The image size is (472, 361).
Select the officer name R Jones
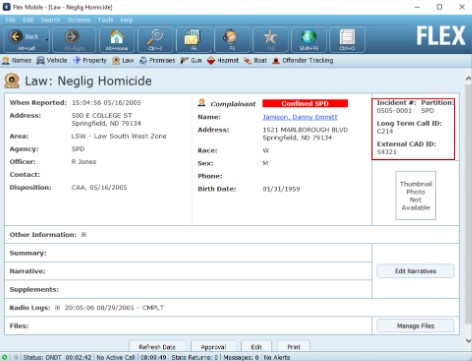pyautogui.click(x=84, y=162)
